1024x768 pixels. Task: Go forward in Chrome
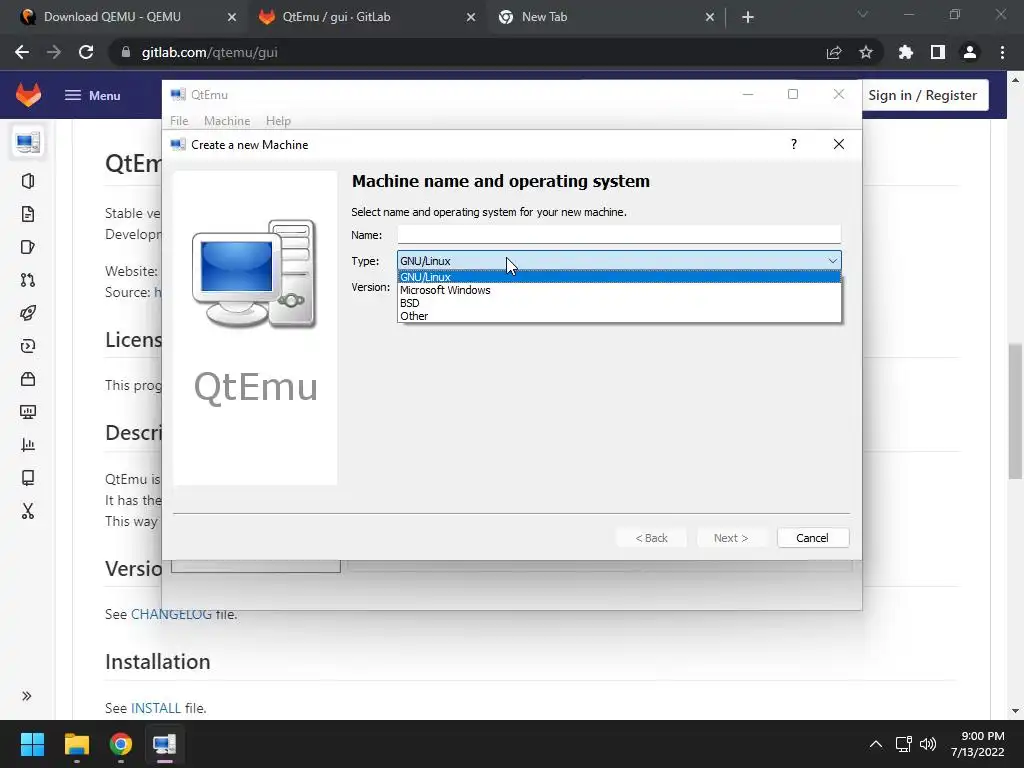(54, 52)
